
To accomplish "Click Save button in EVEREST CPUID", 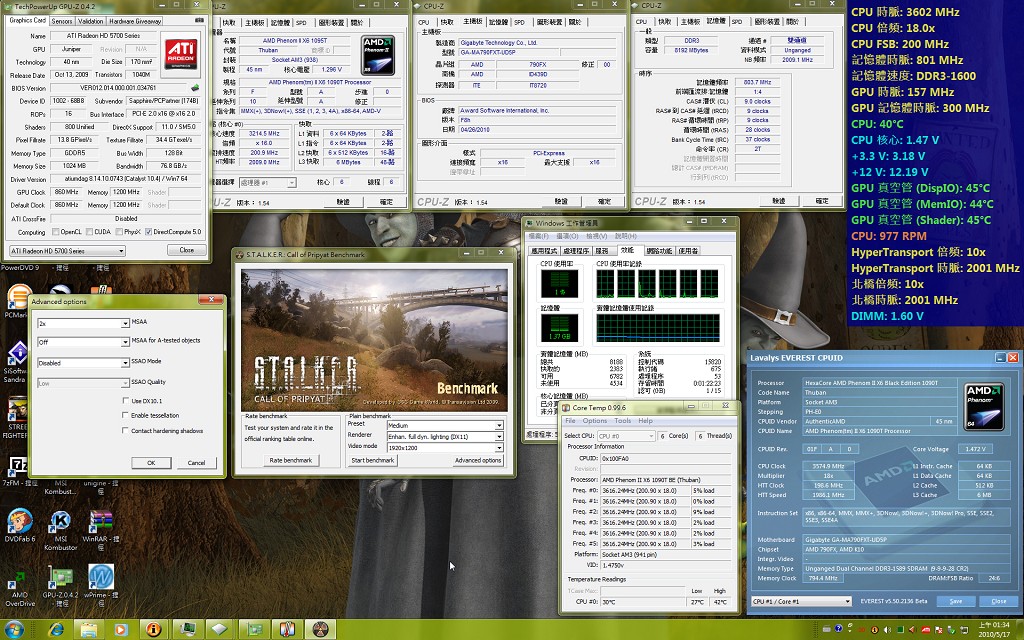I will pyautogui.click(x=955, y=601).
